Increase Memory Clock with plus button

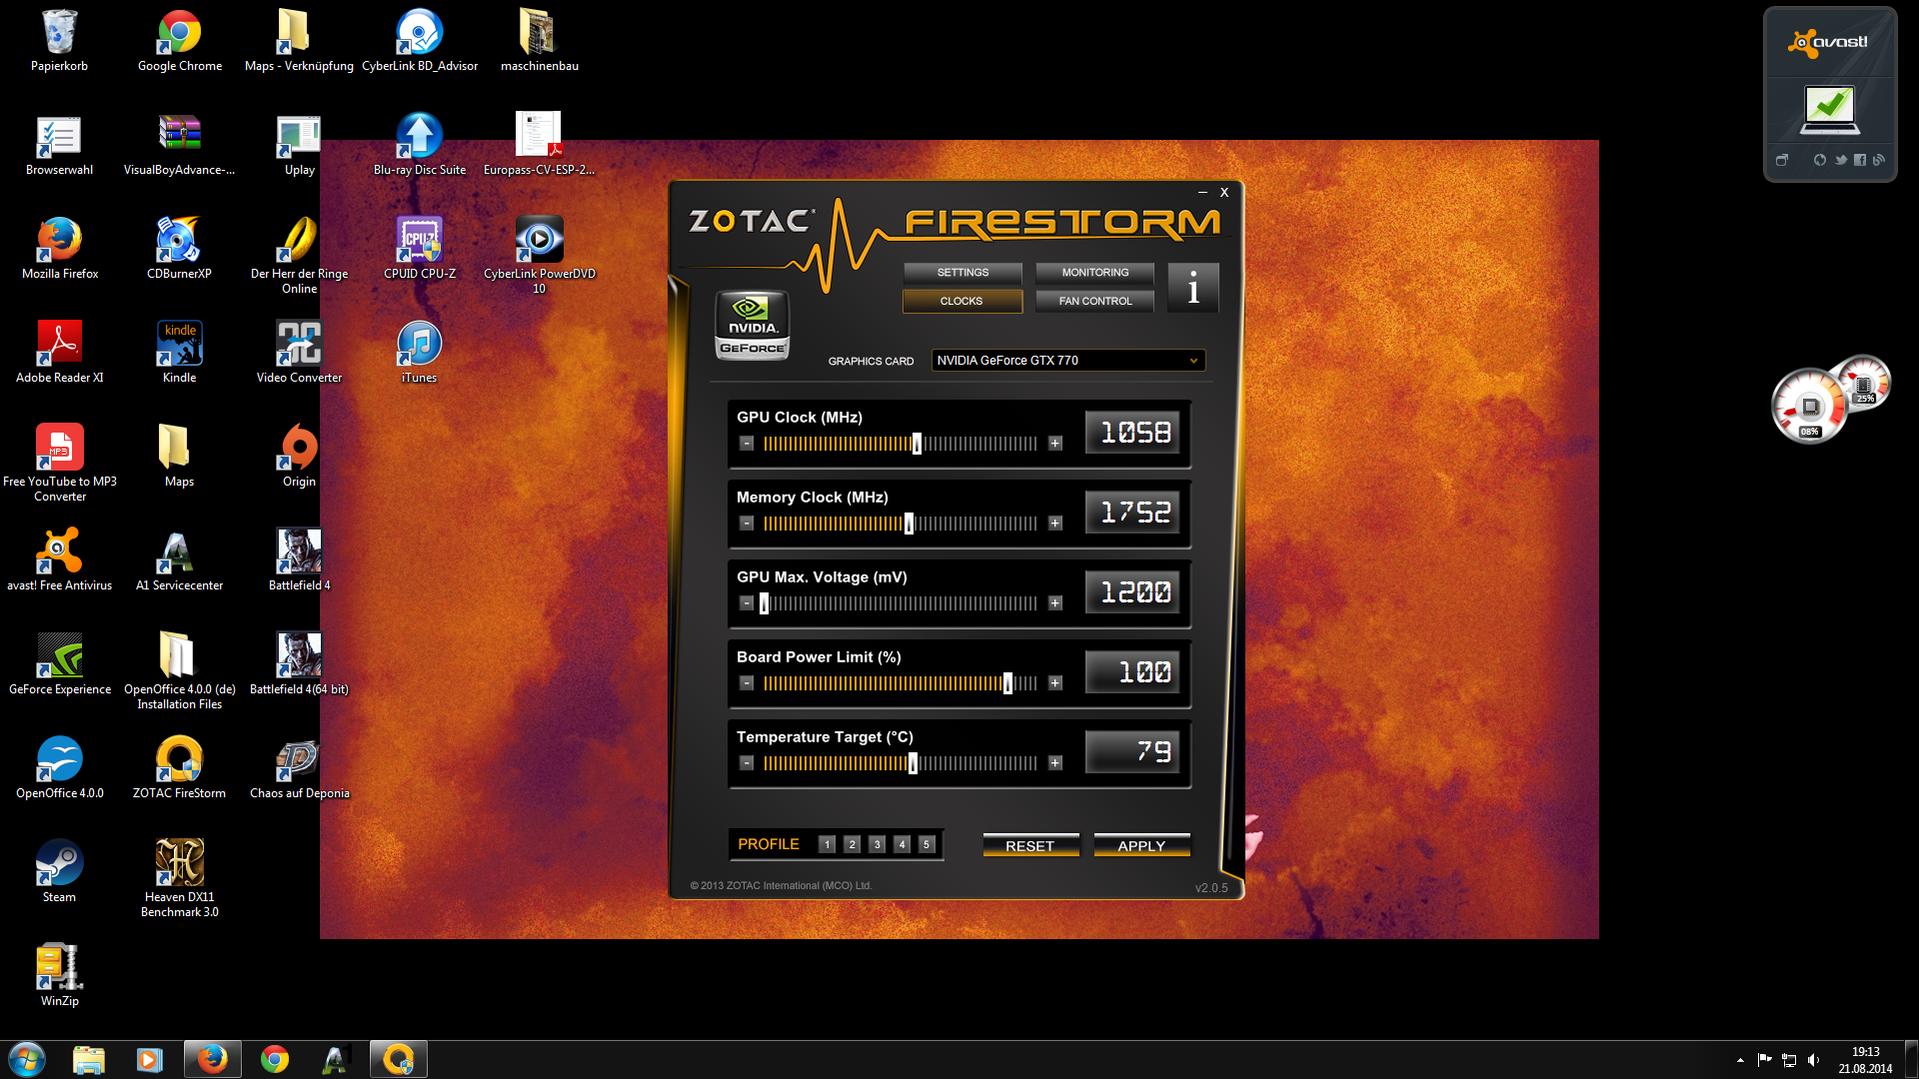coord(1055,523)
